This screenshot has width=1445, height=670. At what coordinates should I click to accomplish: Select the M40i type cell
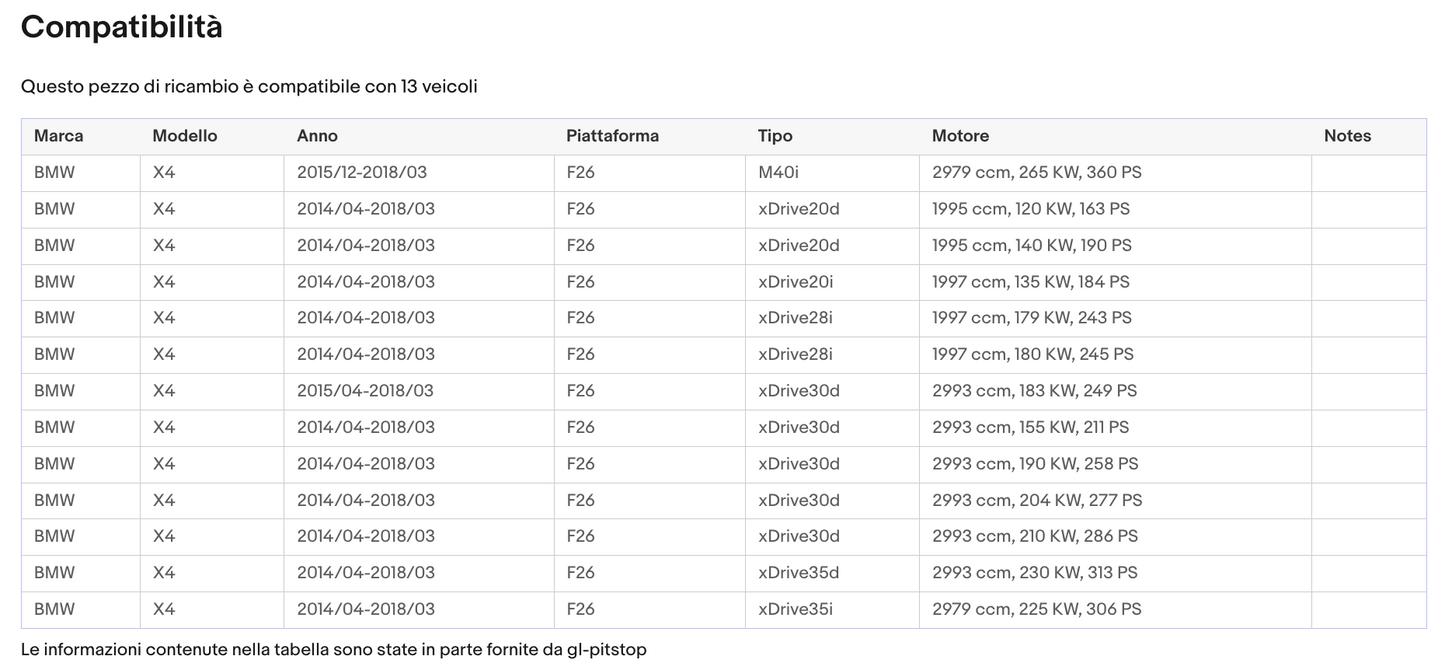778,172
